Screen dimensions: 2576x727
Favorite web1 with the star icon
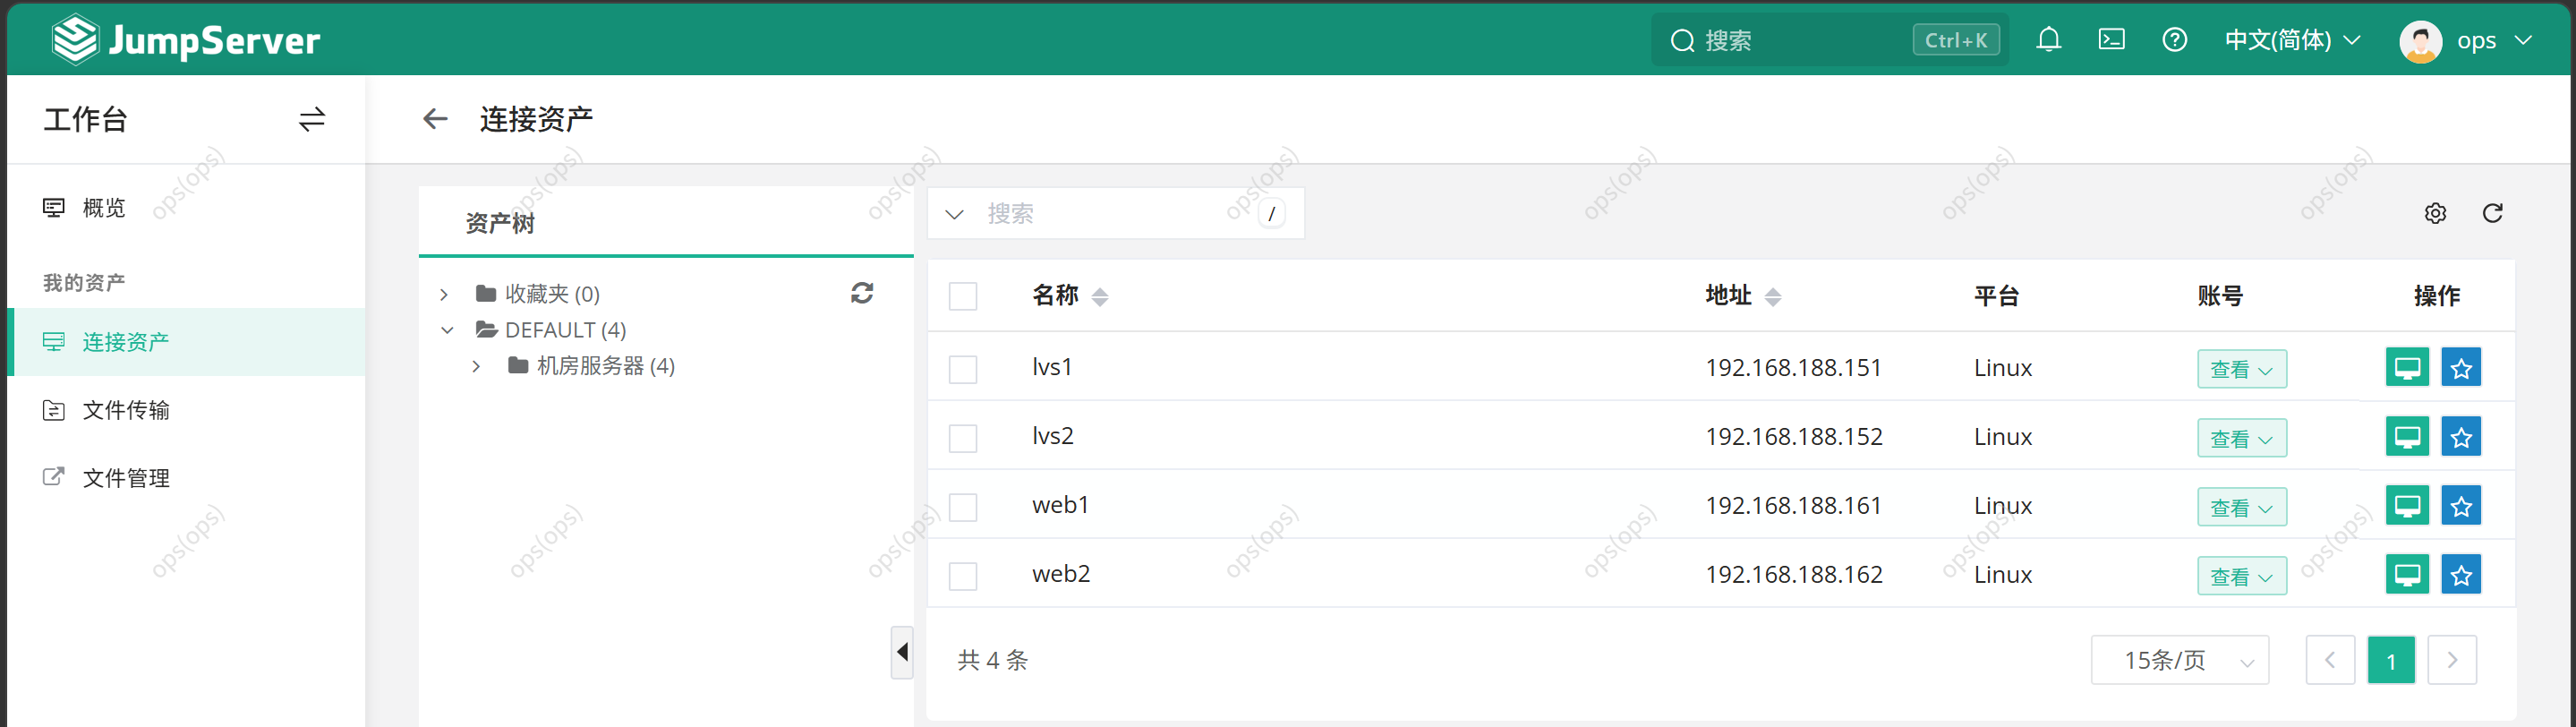2461,505
